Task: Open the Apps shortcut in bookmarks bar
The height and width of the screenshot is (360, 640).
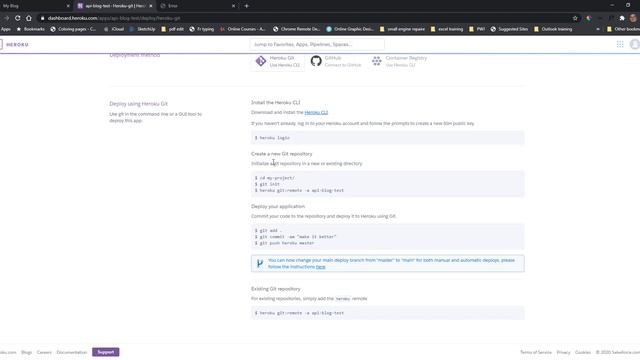Action: pyautogui.click(x=6, y=29)
